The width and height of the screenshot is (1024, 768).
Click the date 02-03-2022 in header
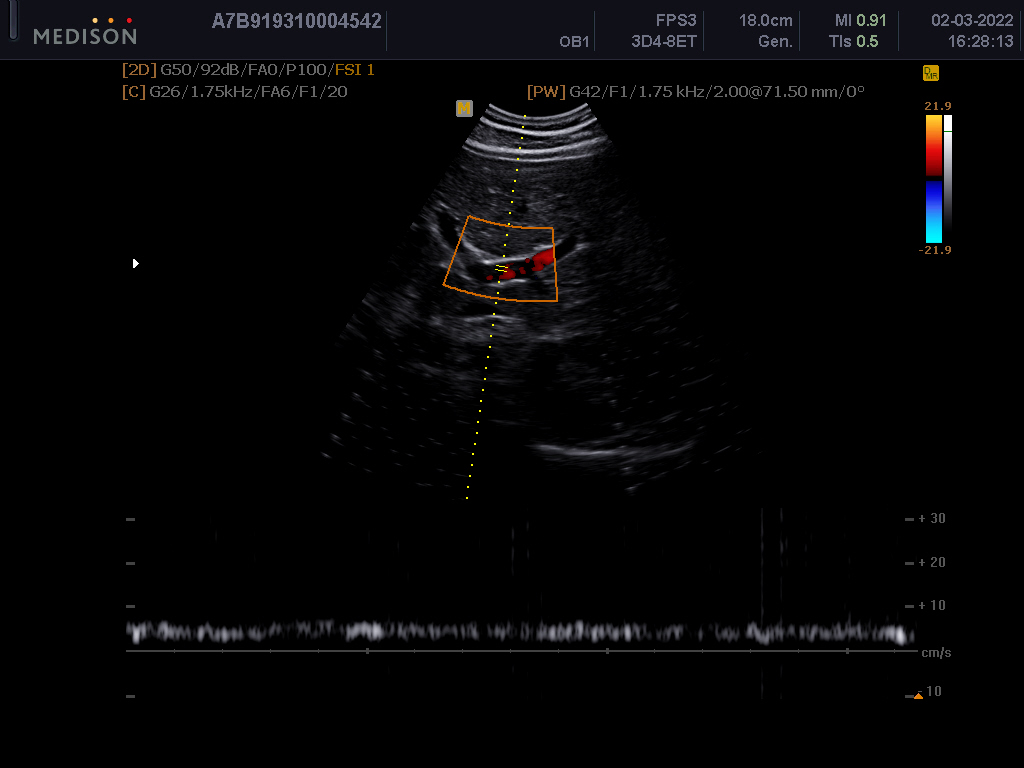tap(972, 20)
